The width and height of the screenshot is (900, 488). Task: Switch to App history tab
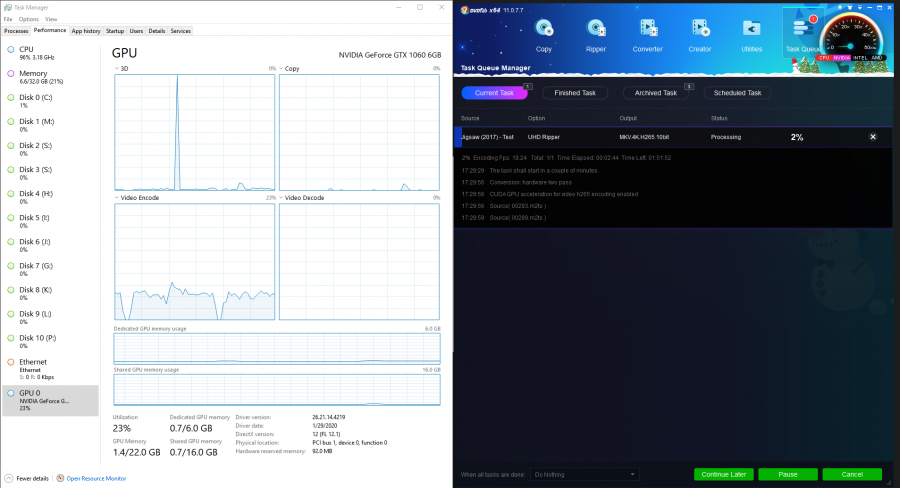click(x=86, y=31)
